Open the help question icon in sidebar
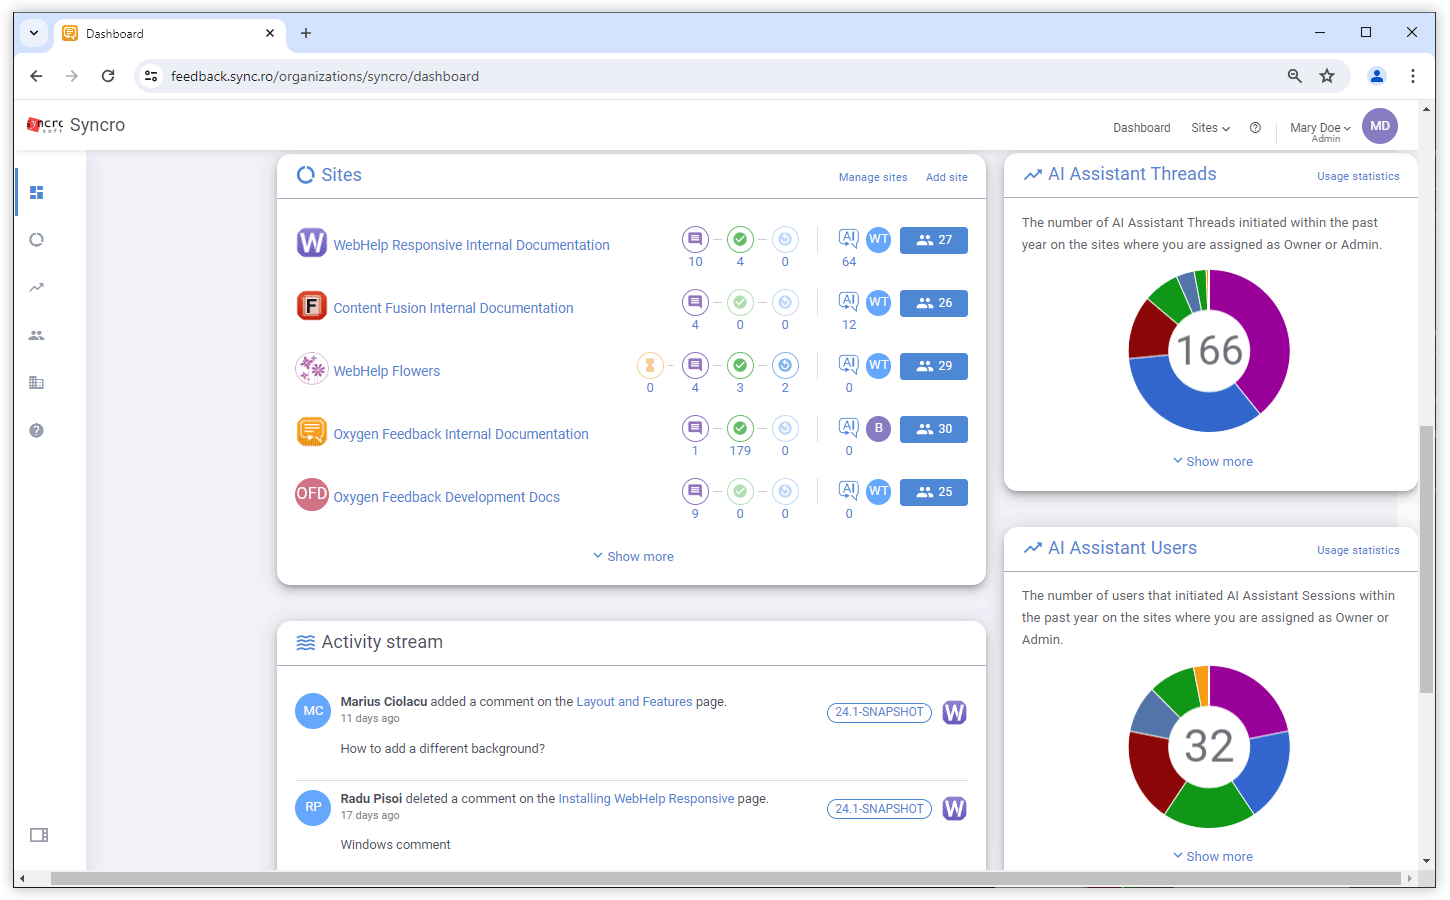Viewport: 1450px width, 900px height. click(37, 431)
